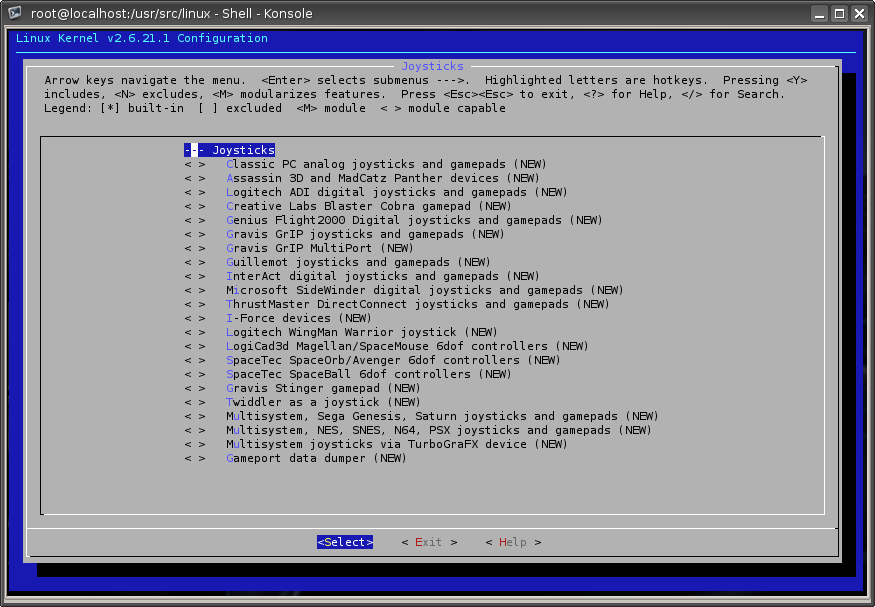Click the Konsole terminal icon in title bar
Screen dimensions: 875x607
pyautogui.click(x=14, y=13)
